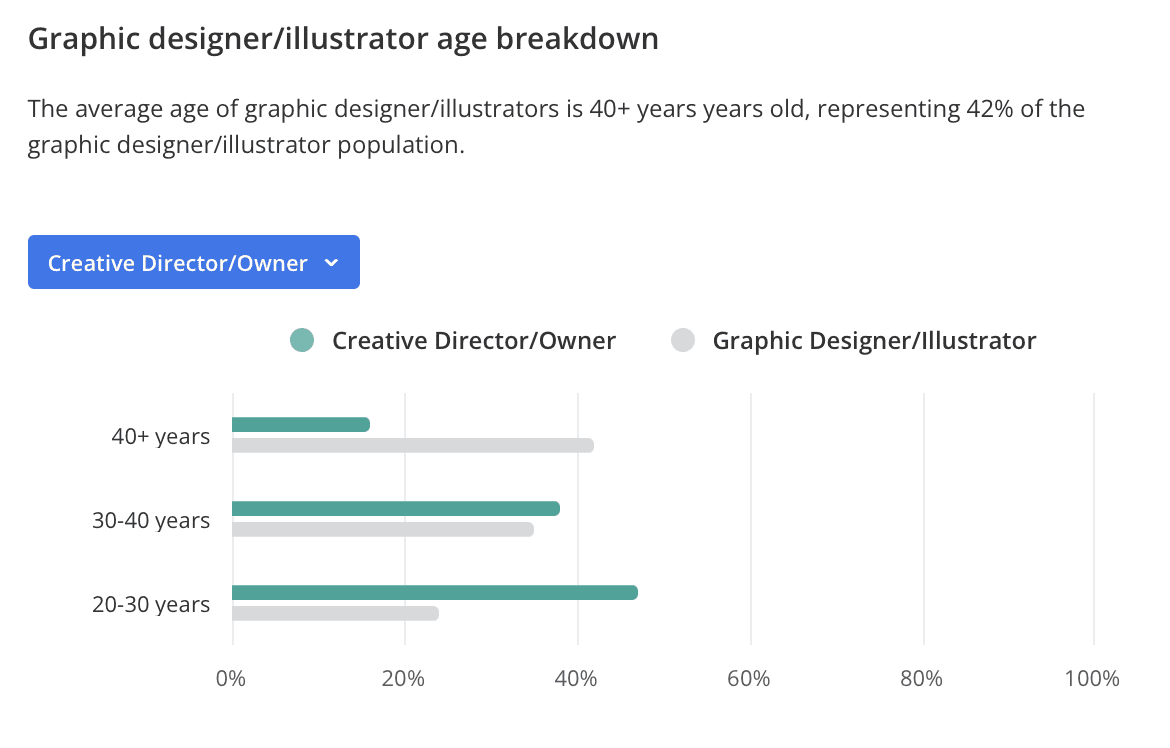Pick the gray bar for 20-30 years
The height and width of the screenshot is (748, 1170).
335,613
